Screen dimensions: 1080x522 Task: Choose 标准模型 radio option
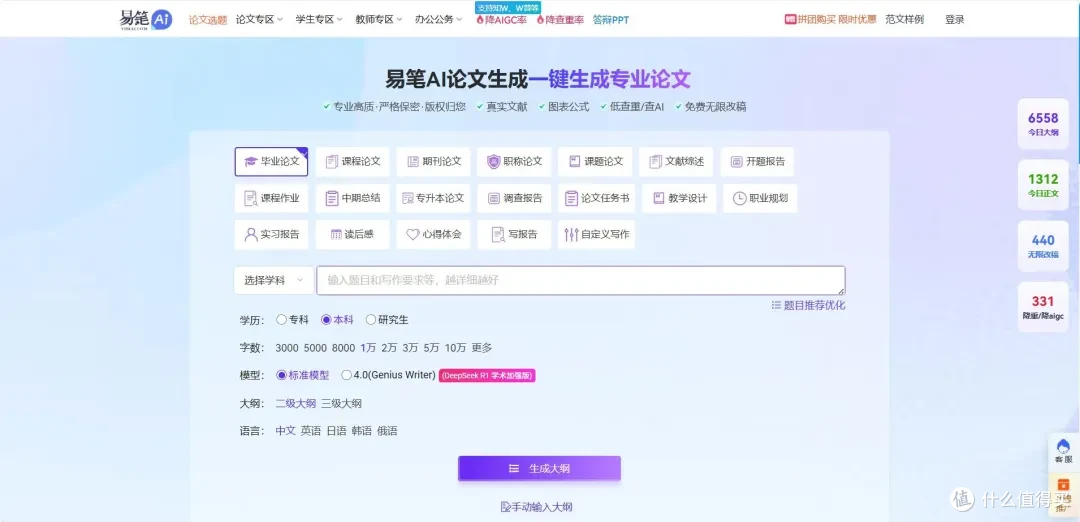[x=281, y=375]
